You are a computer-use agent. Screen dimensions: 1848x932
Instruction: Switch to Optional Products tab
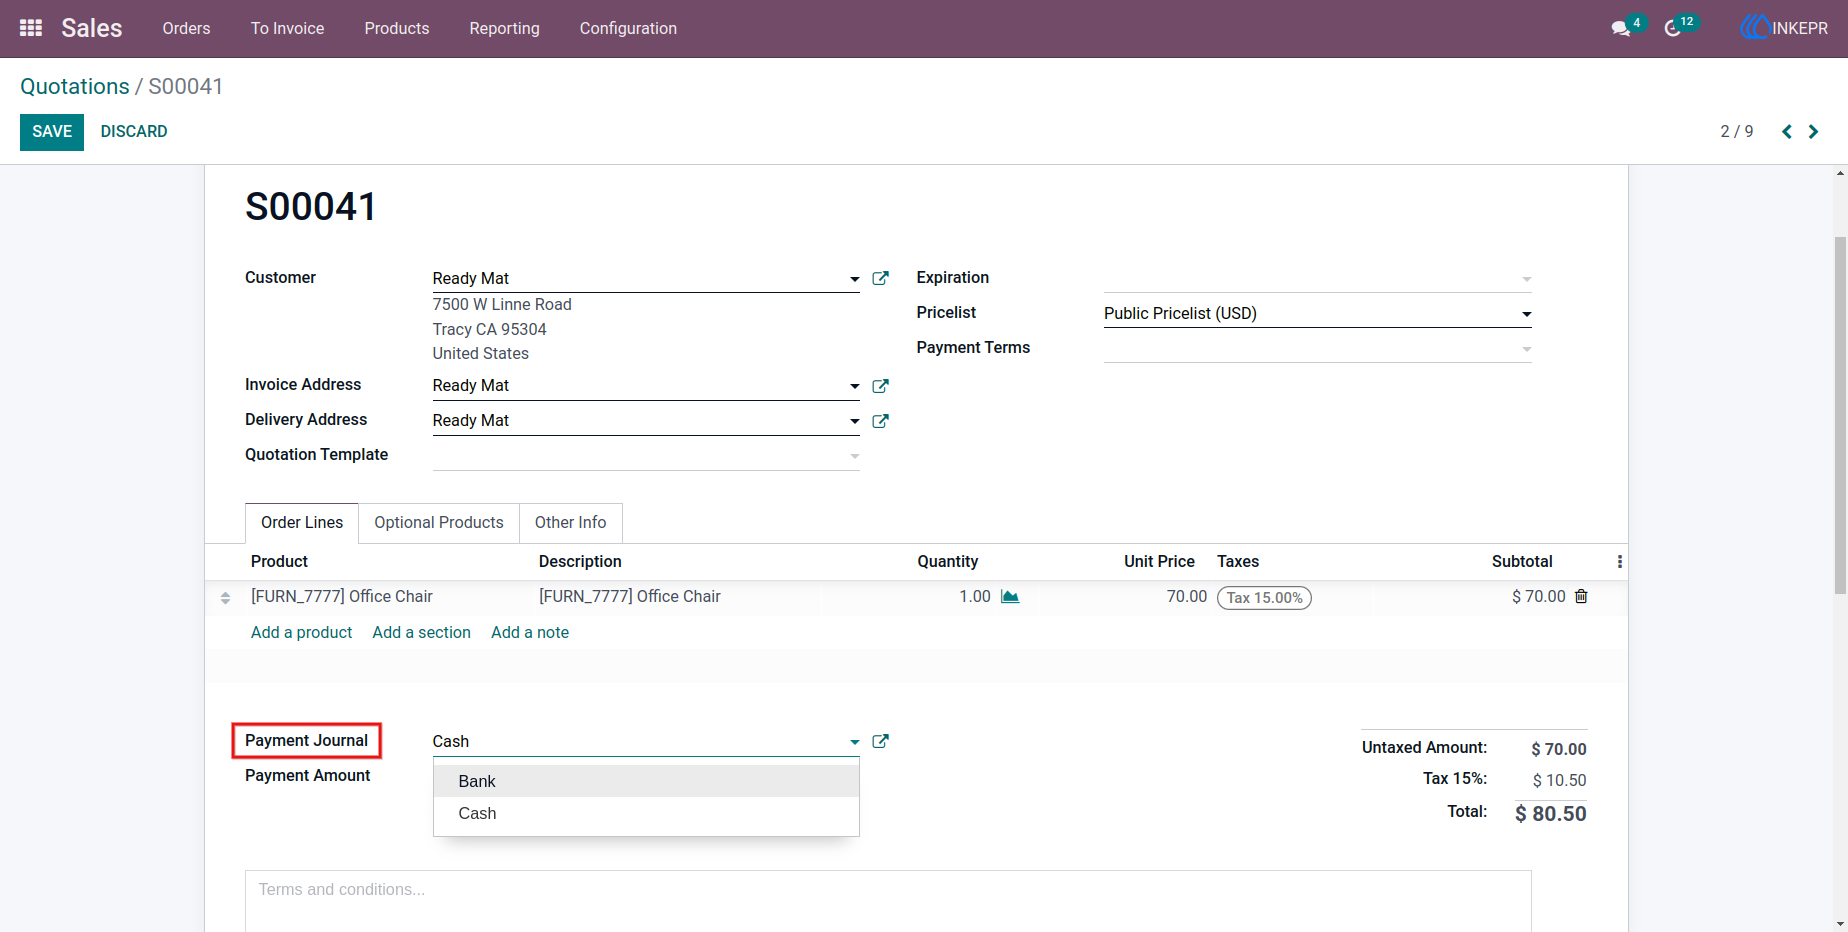tap(439, 523)
